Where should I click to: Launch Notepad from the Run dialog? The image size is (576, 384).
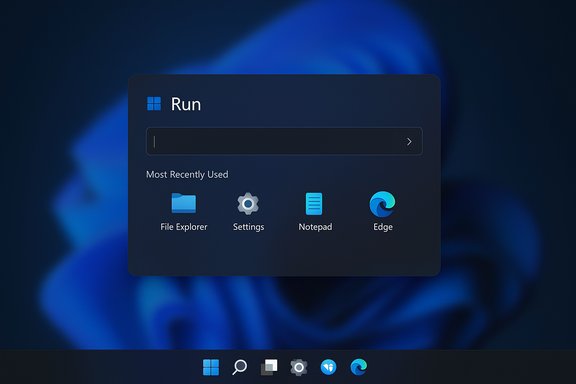(315, 212)
